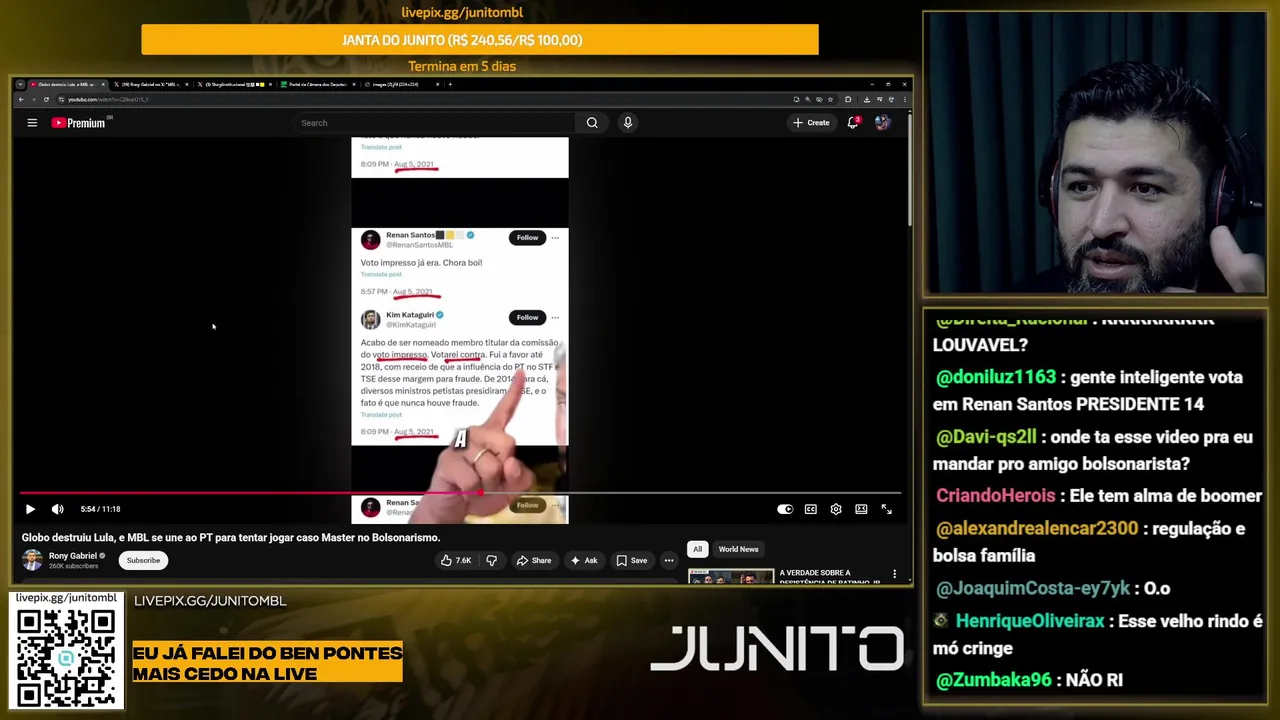Click 'Termina em 5 dias' text
Viewport: 1280px width, 720px height.
[x=462, y=66]
